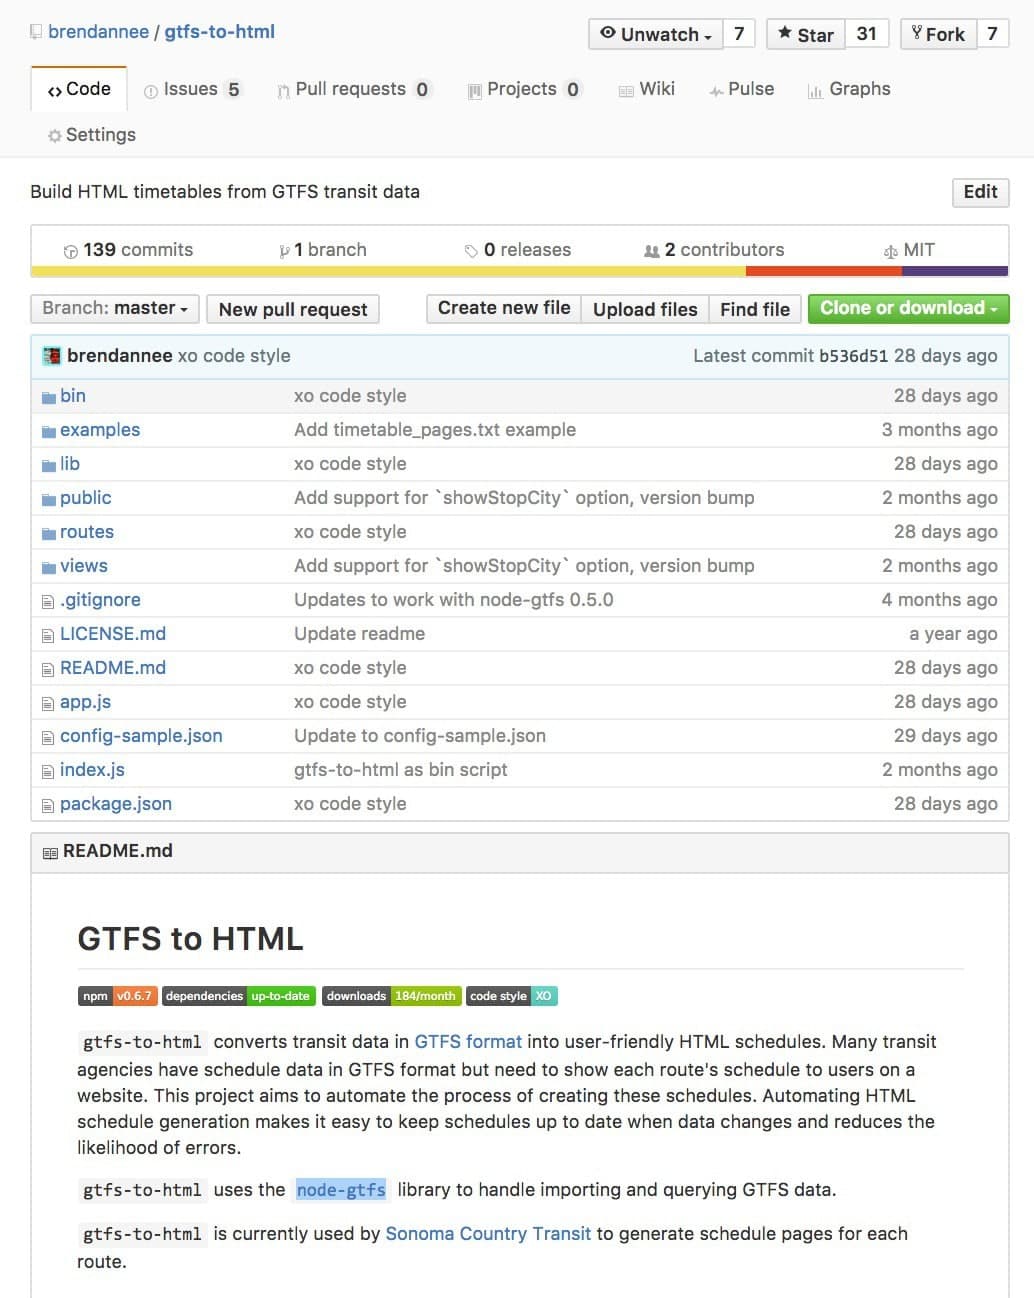Click the yellow JavaScript language bar segment
This screenshot has width=1034, height=1298.
(388, 271)
